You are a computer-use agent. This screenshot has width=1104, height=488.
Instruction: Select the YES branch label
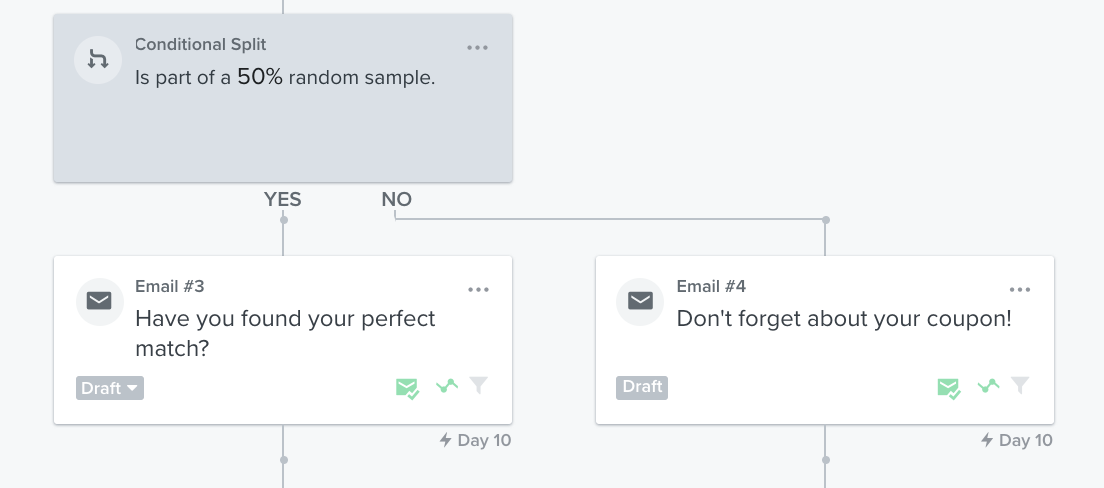click(282, 200)
